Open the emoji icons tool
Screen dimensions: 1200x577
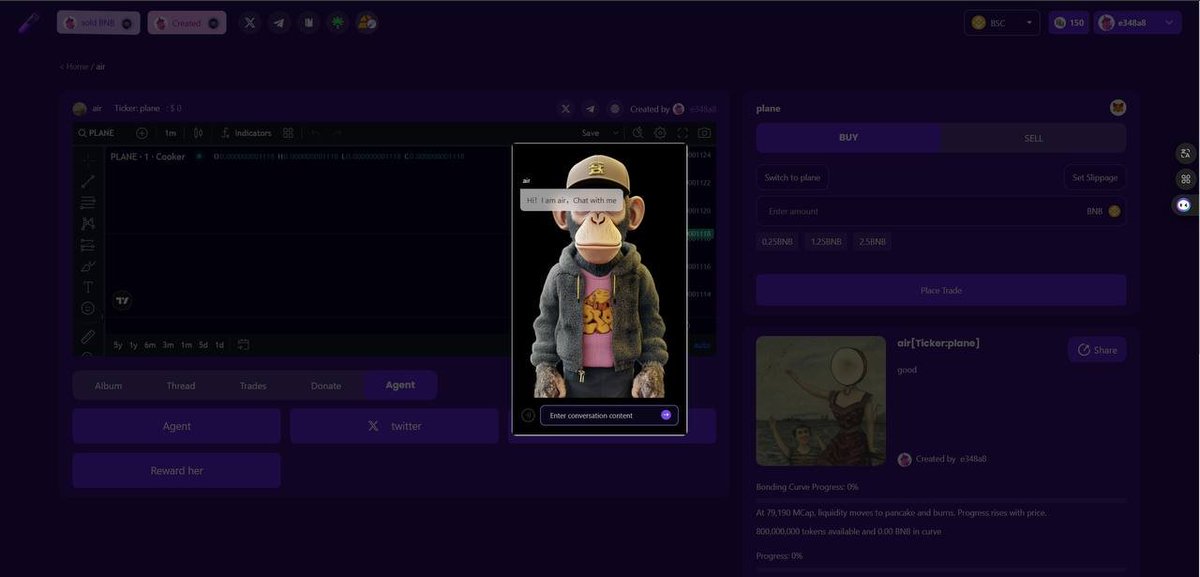[88, 308]
